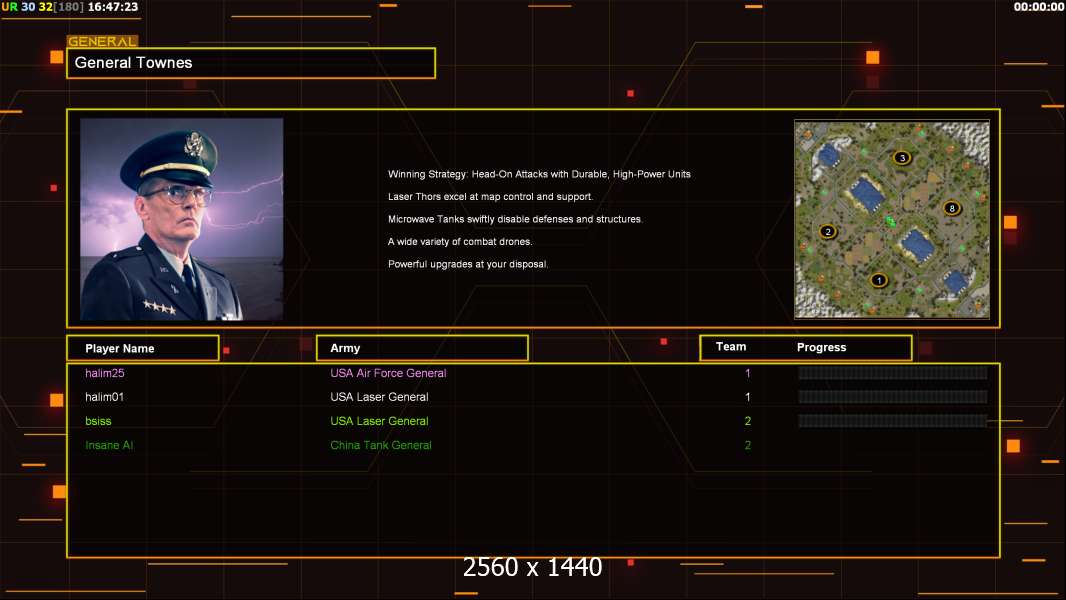Image resolution: width=1066 pixels, height=600 pixels.
Task: Select the Insane AI player entry
Action: click(x=109, y=445)
